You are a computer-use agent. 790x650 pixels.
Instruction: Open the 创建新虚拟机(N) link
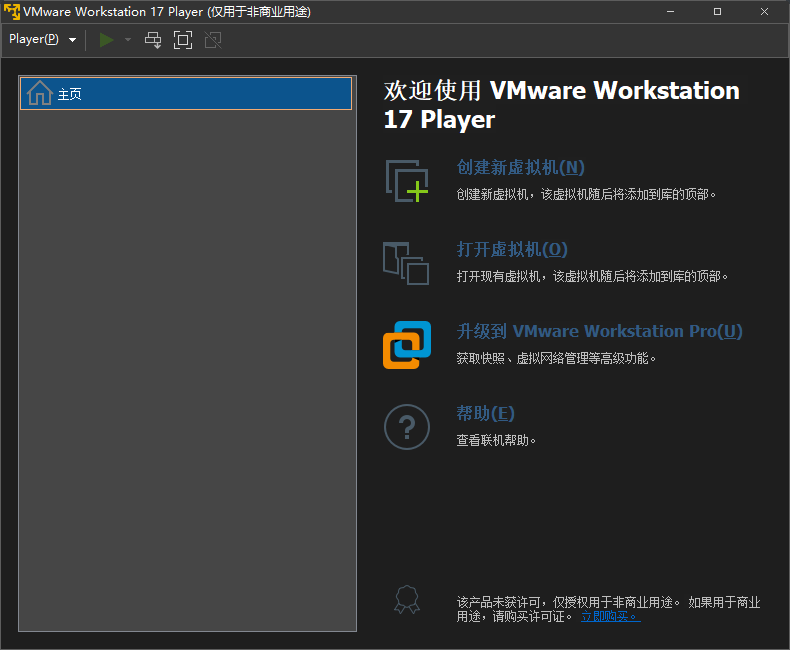(520, 168)
